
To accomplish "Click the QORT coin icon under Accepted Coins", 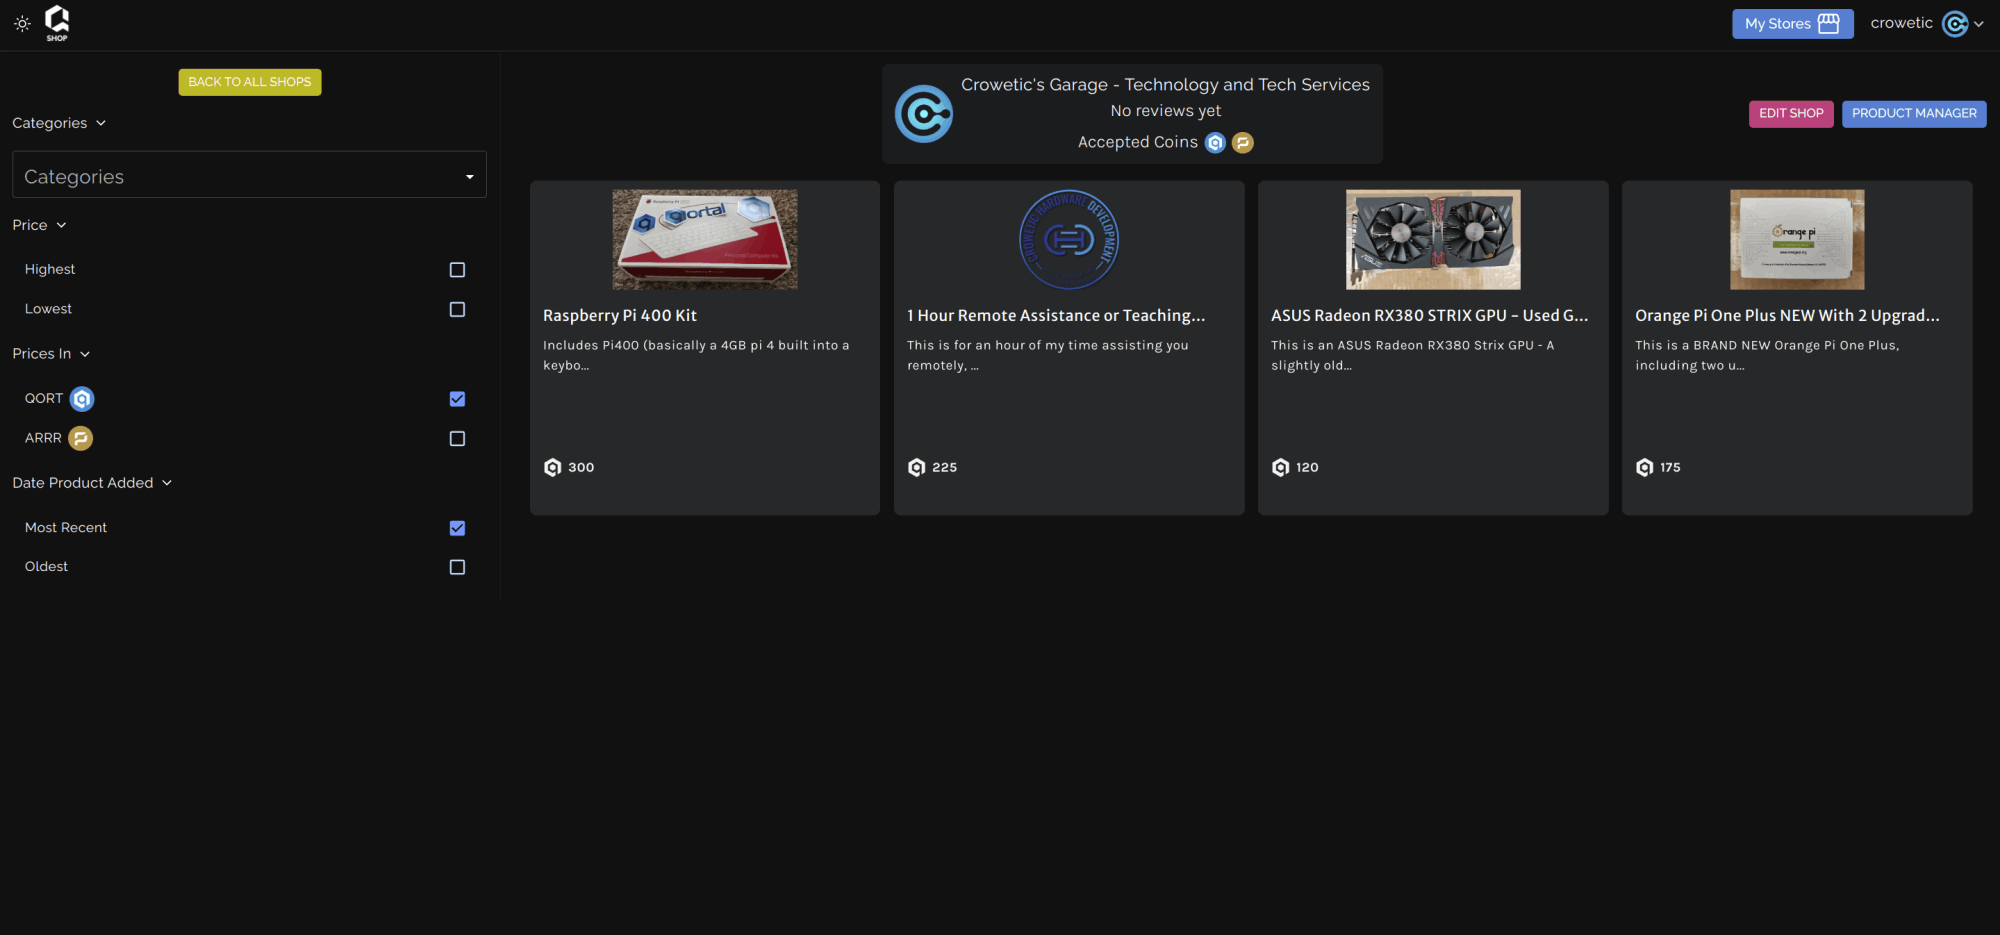I will tap(1215, 143).
